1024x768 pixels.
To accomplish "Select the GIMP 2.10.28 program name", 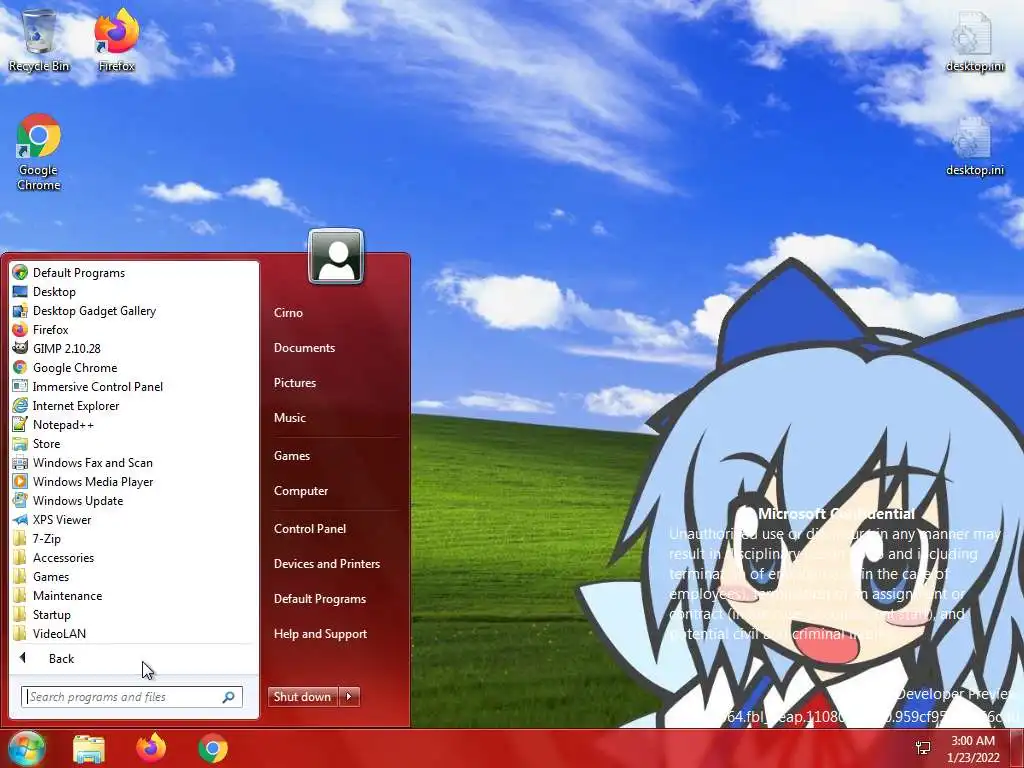I will (67, 348).
